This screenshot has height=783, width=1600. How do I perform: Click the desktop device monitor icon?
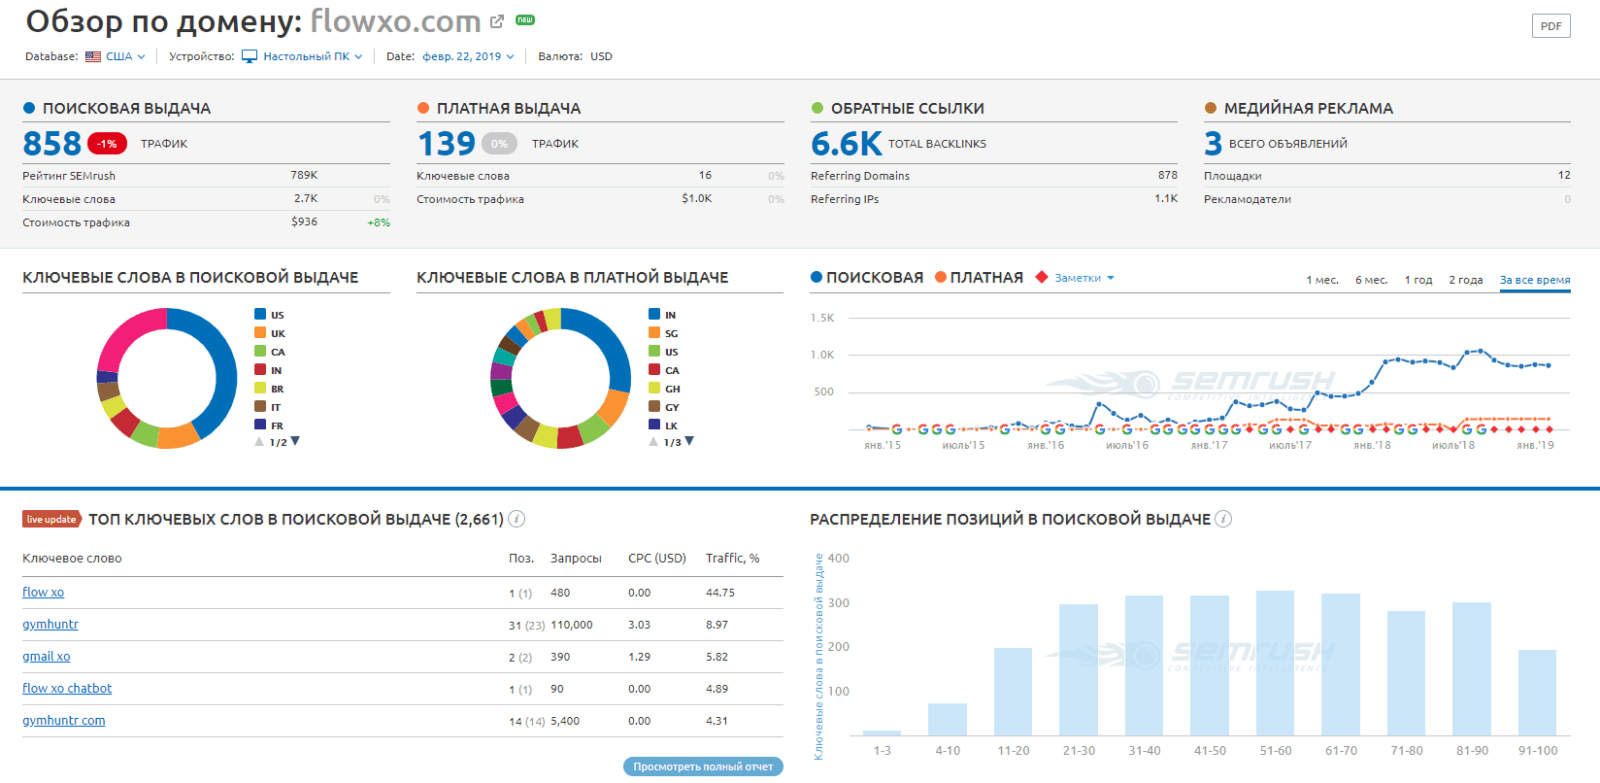point(250,57)
